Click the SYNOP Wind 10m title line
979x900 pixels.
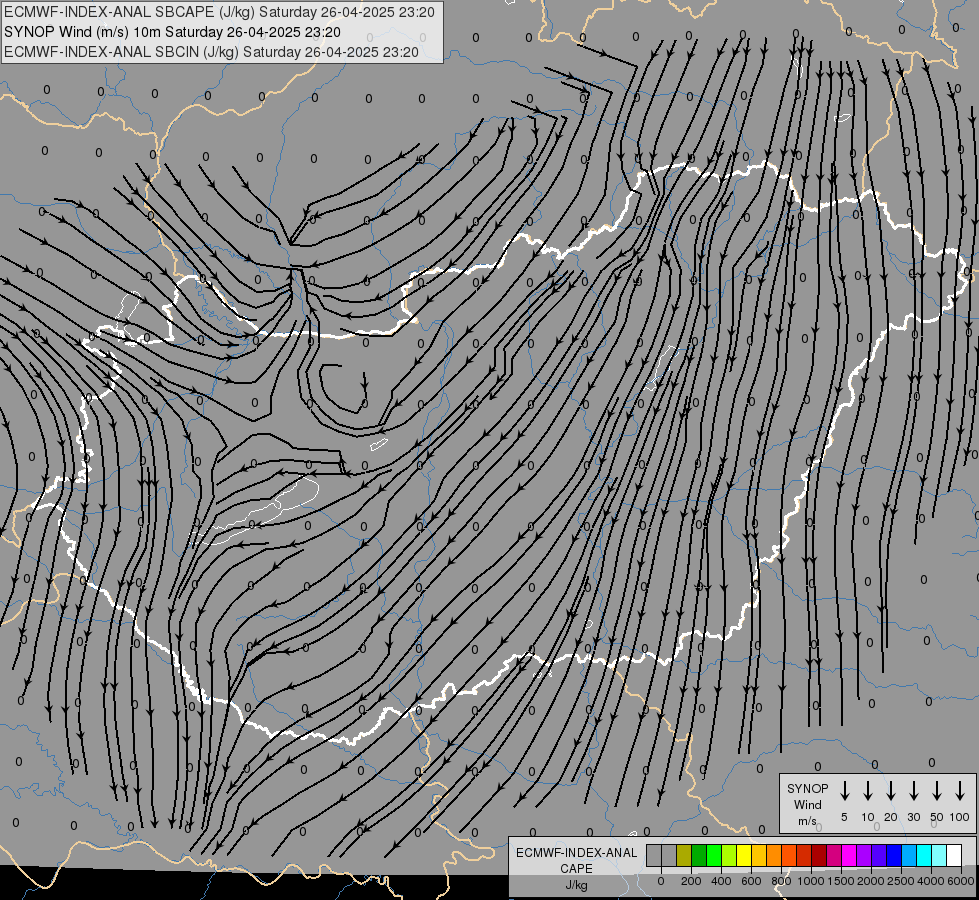click(172, 32)
